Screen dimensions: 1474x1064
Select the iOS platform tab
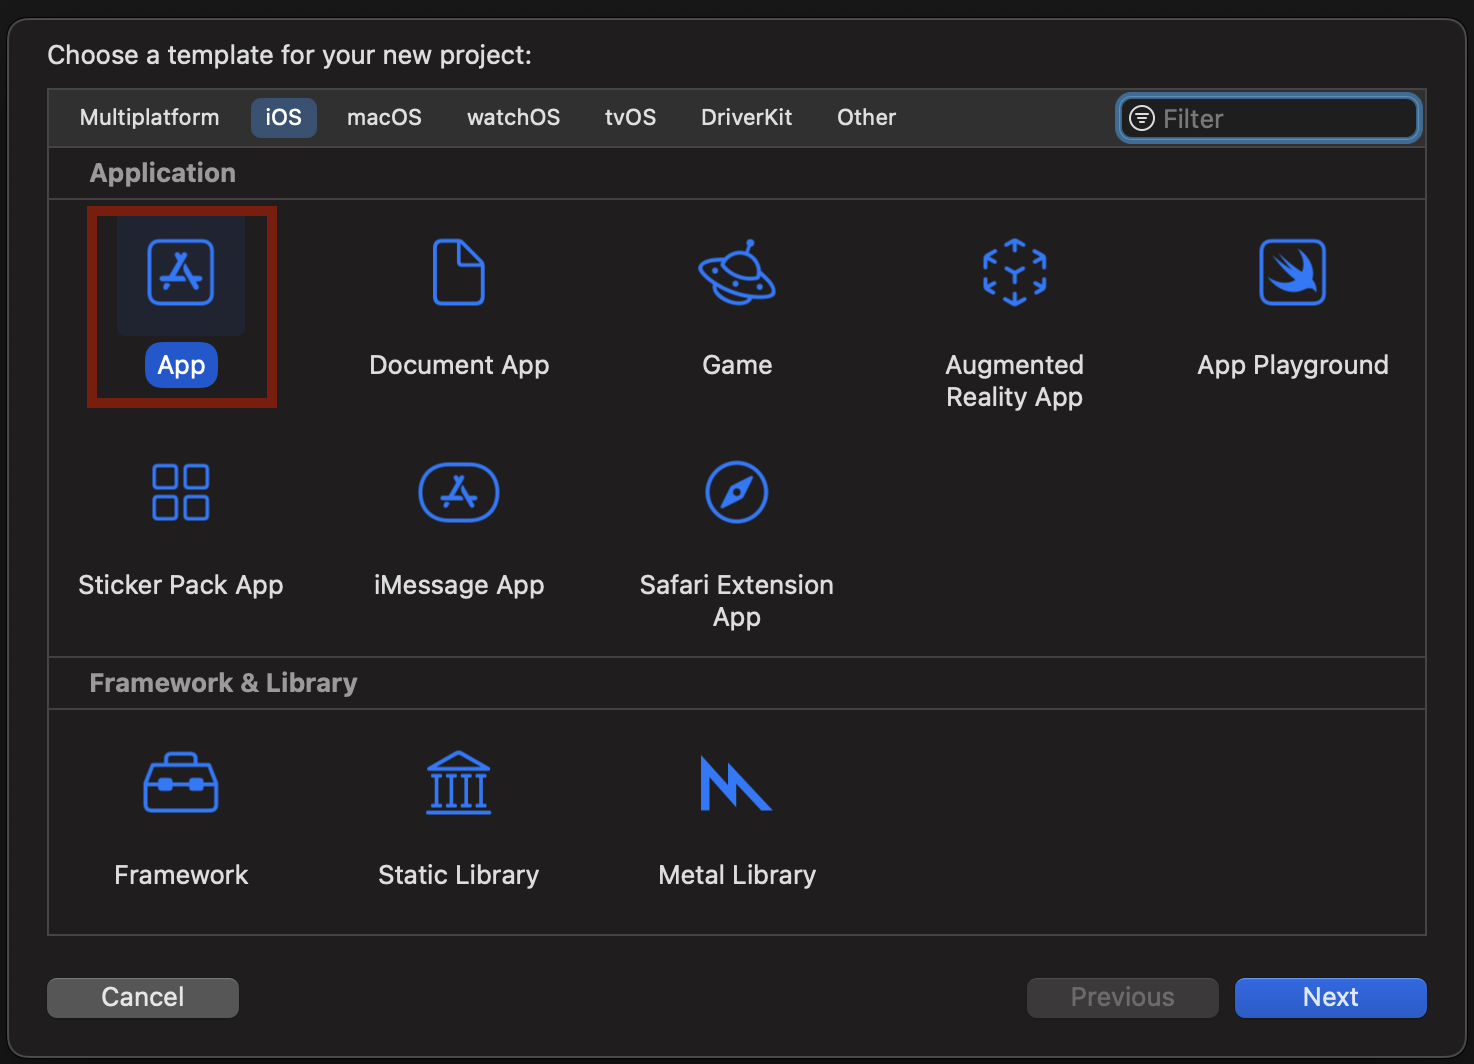pos(284,118)
